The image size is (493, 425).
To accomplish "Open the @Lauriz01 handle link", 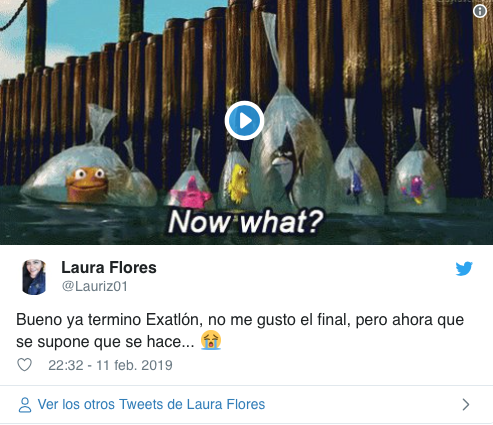I will (95, 286).
